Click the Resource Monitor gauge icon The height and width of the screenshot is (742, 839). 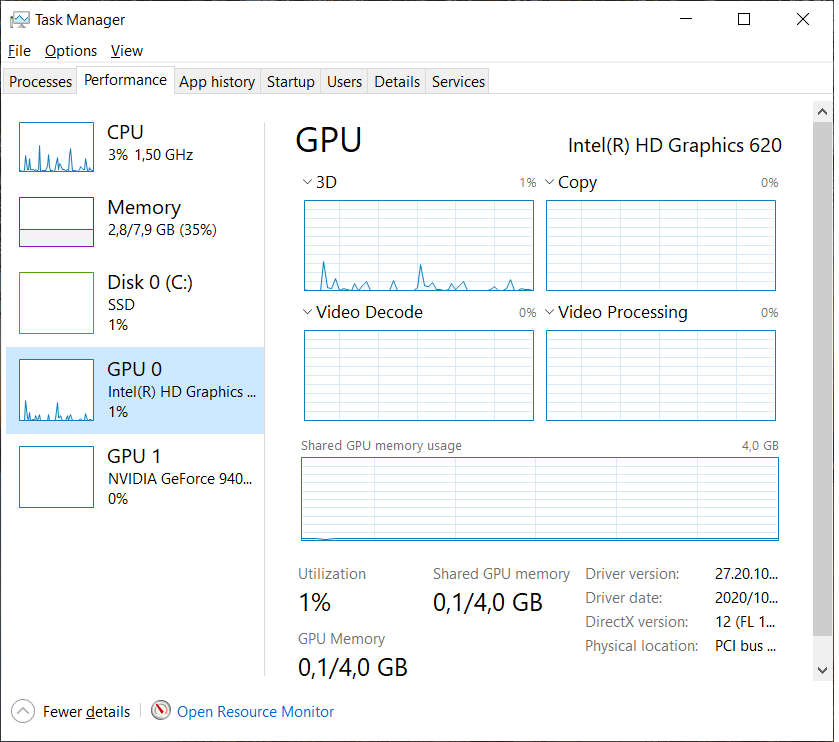click(x=161, y=711)
